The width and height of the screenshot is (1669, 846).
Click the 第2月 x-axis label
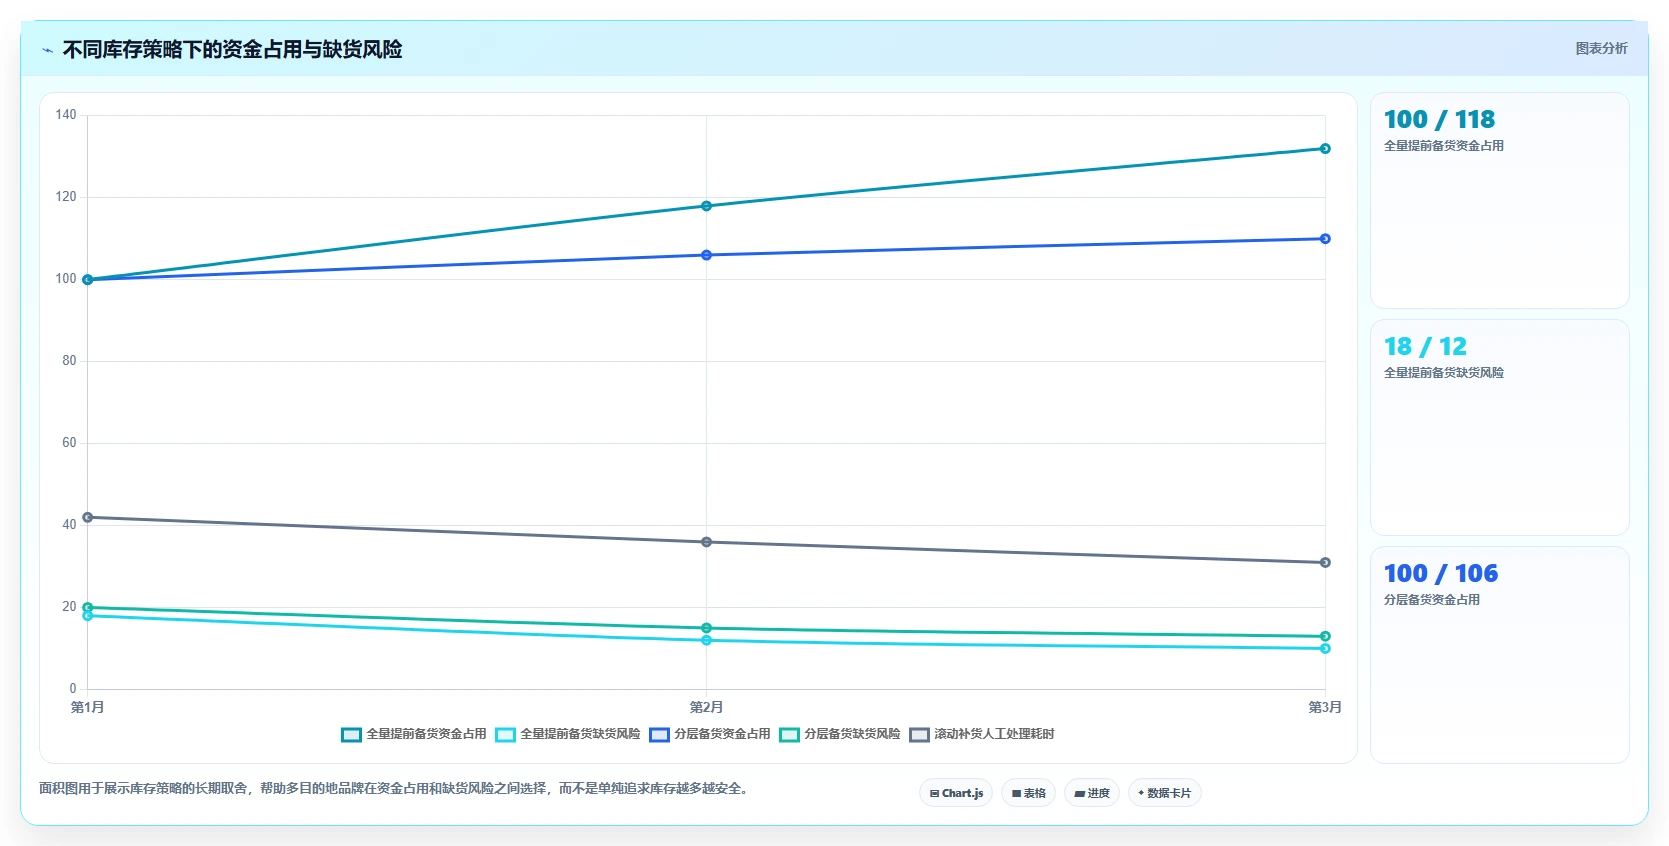point(706,707)
